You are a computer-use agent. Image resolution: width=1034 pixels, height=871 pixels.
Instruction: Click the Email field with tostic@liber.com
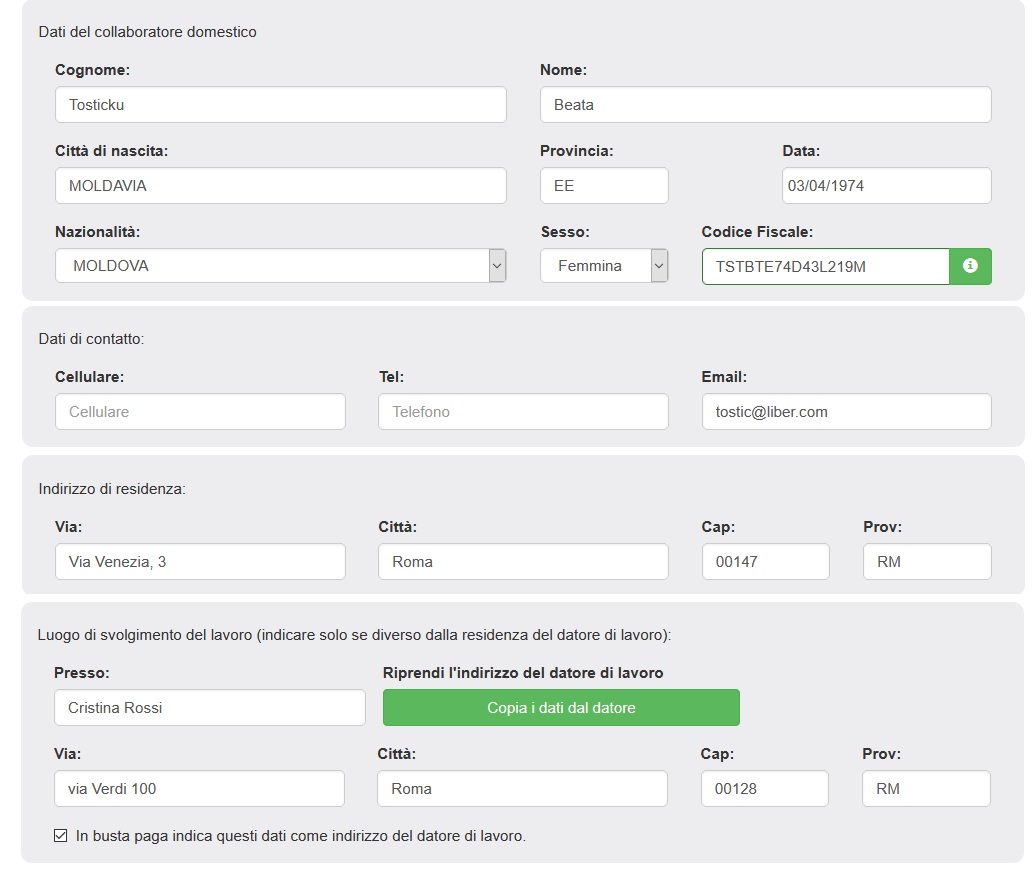(846, 412)
